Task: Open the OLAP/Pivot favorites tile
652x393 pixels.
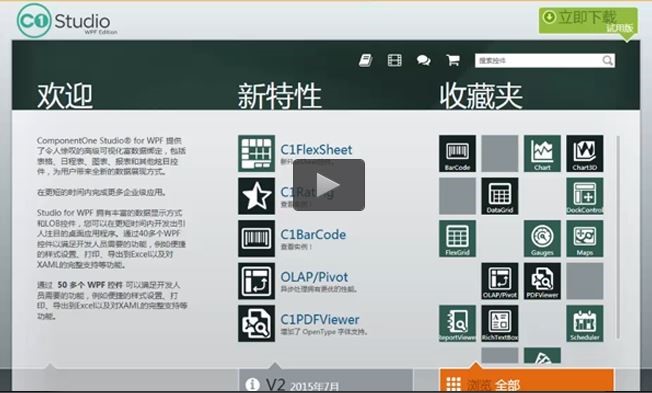Action: click(500, 281)
